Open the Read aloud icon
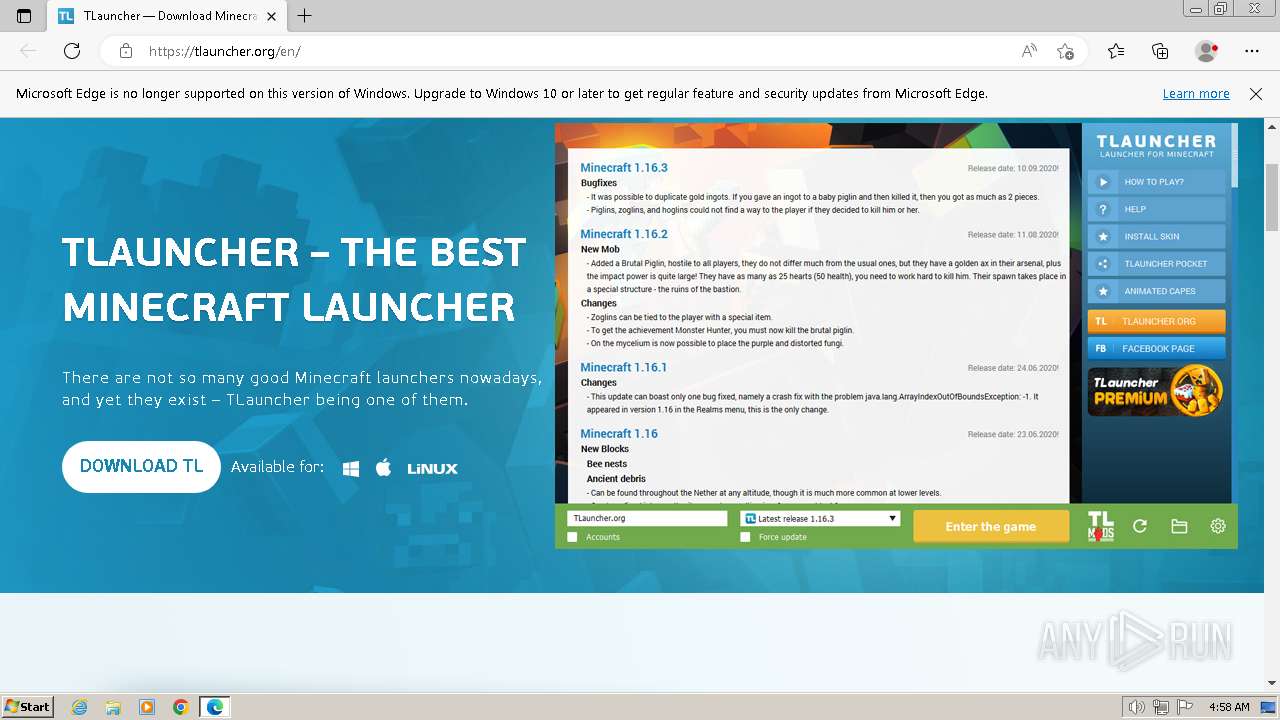This screenshot has height=720, width=1280. [1029, 51]
